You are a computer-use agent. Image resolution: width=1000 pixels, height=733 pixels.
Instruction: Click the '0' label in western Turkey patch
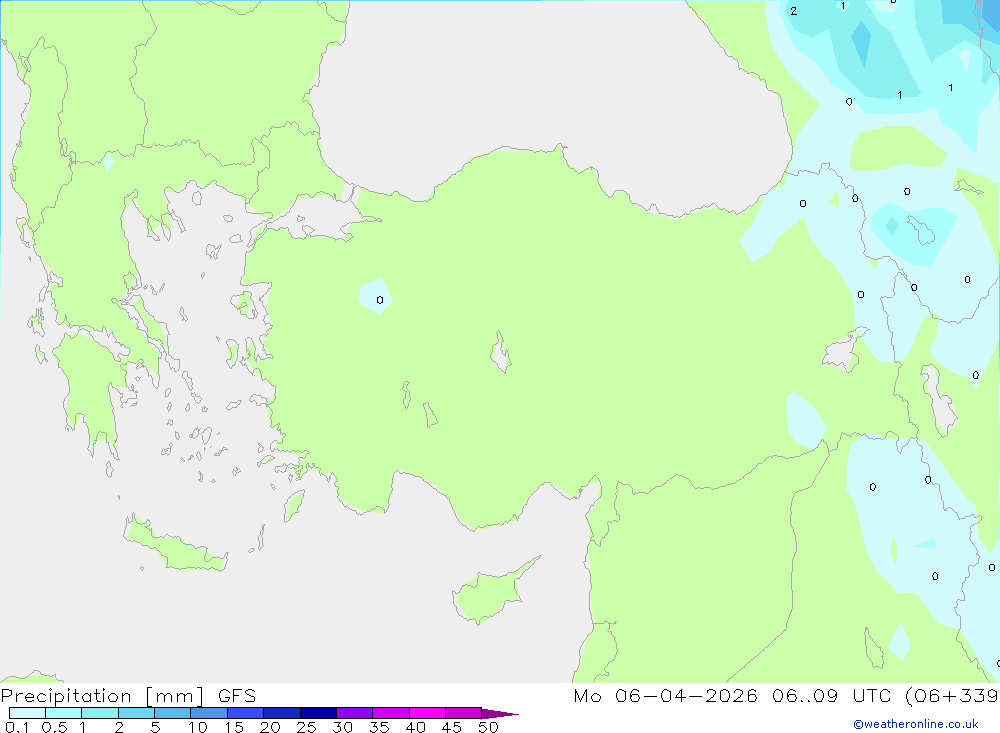click(379, 300)
